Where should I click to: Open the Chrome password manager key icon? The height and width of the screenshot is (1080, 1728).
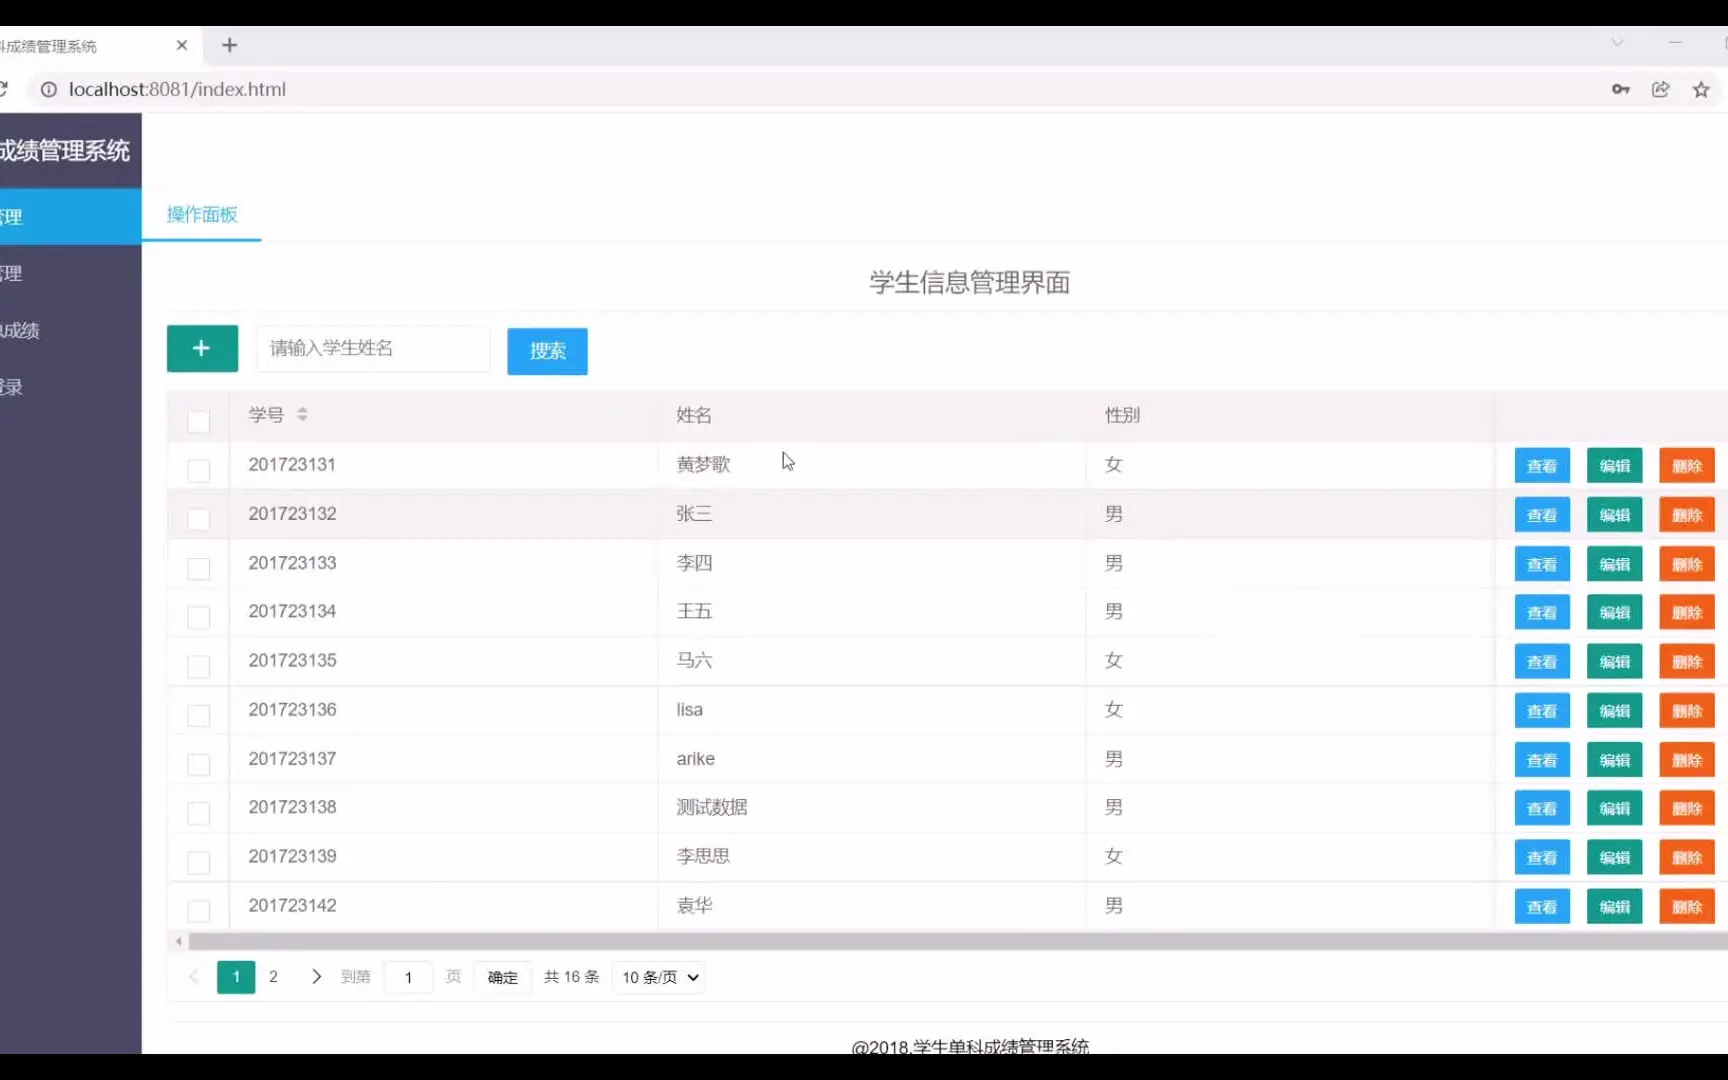1621,89
